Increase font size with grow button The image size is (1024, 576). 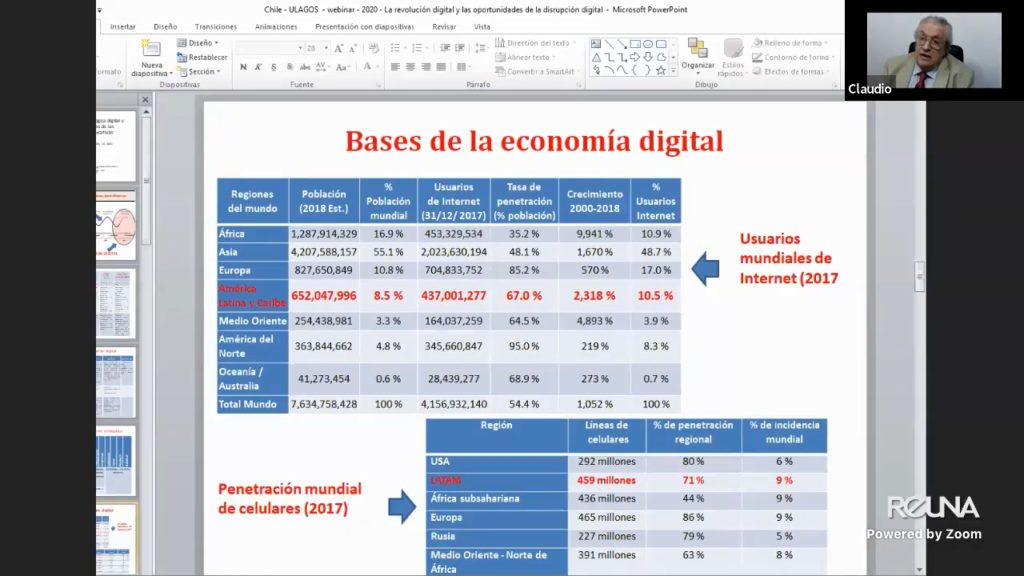pyautogui.click(x=340, y=48)
